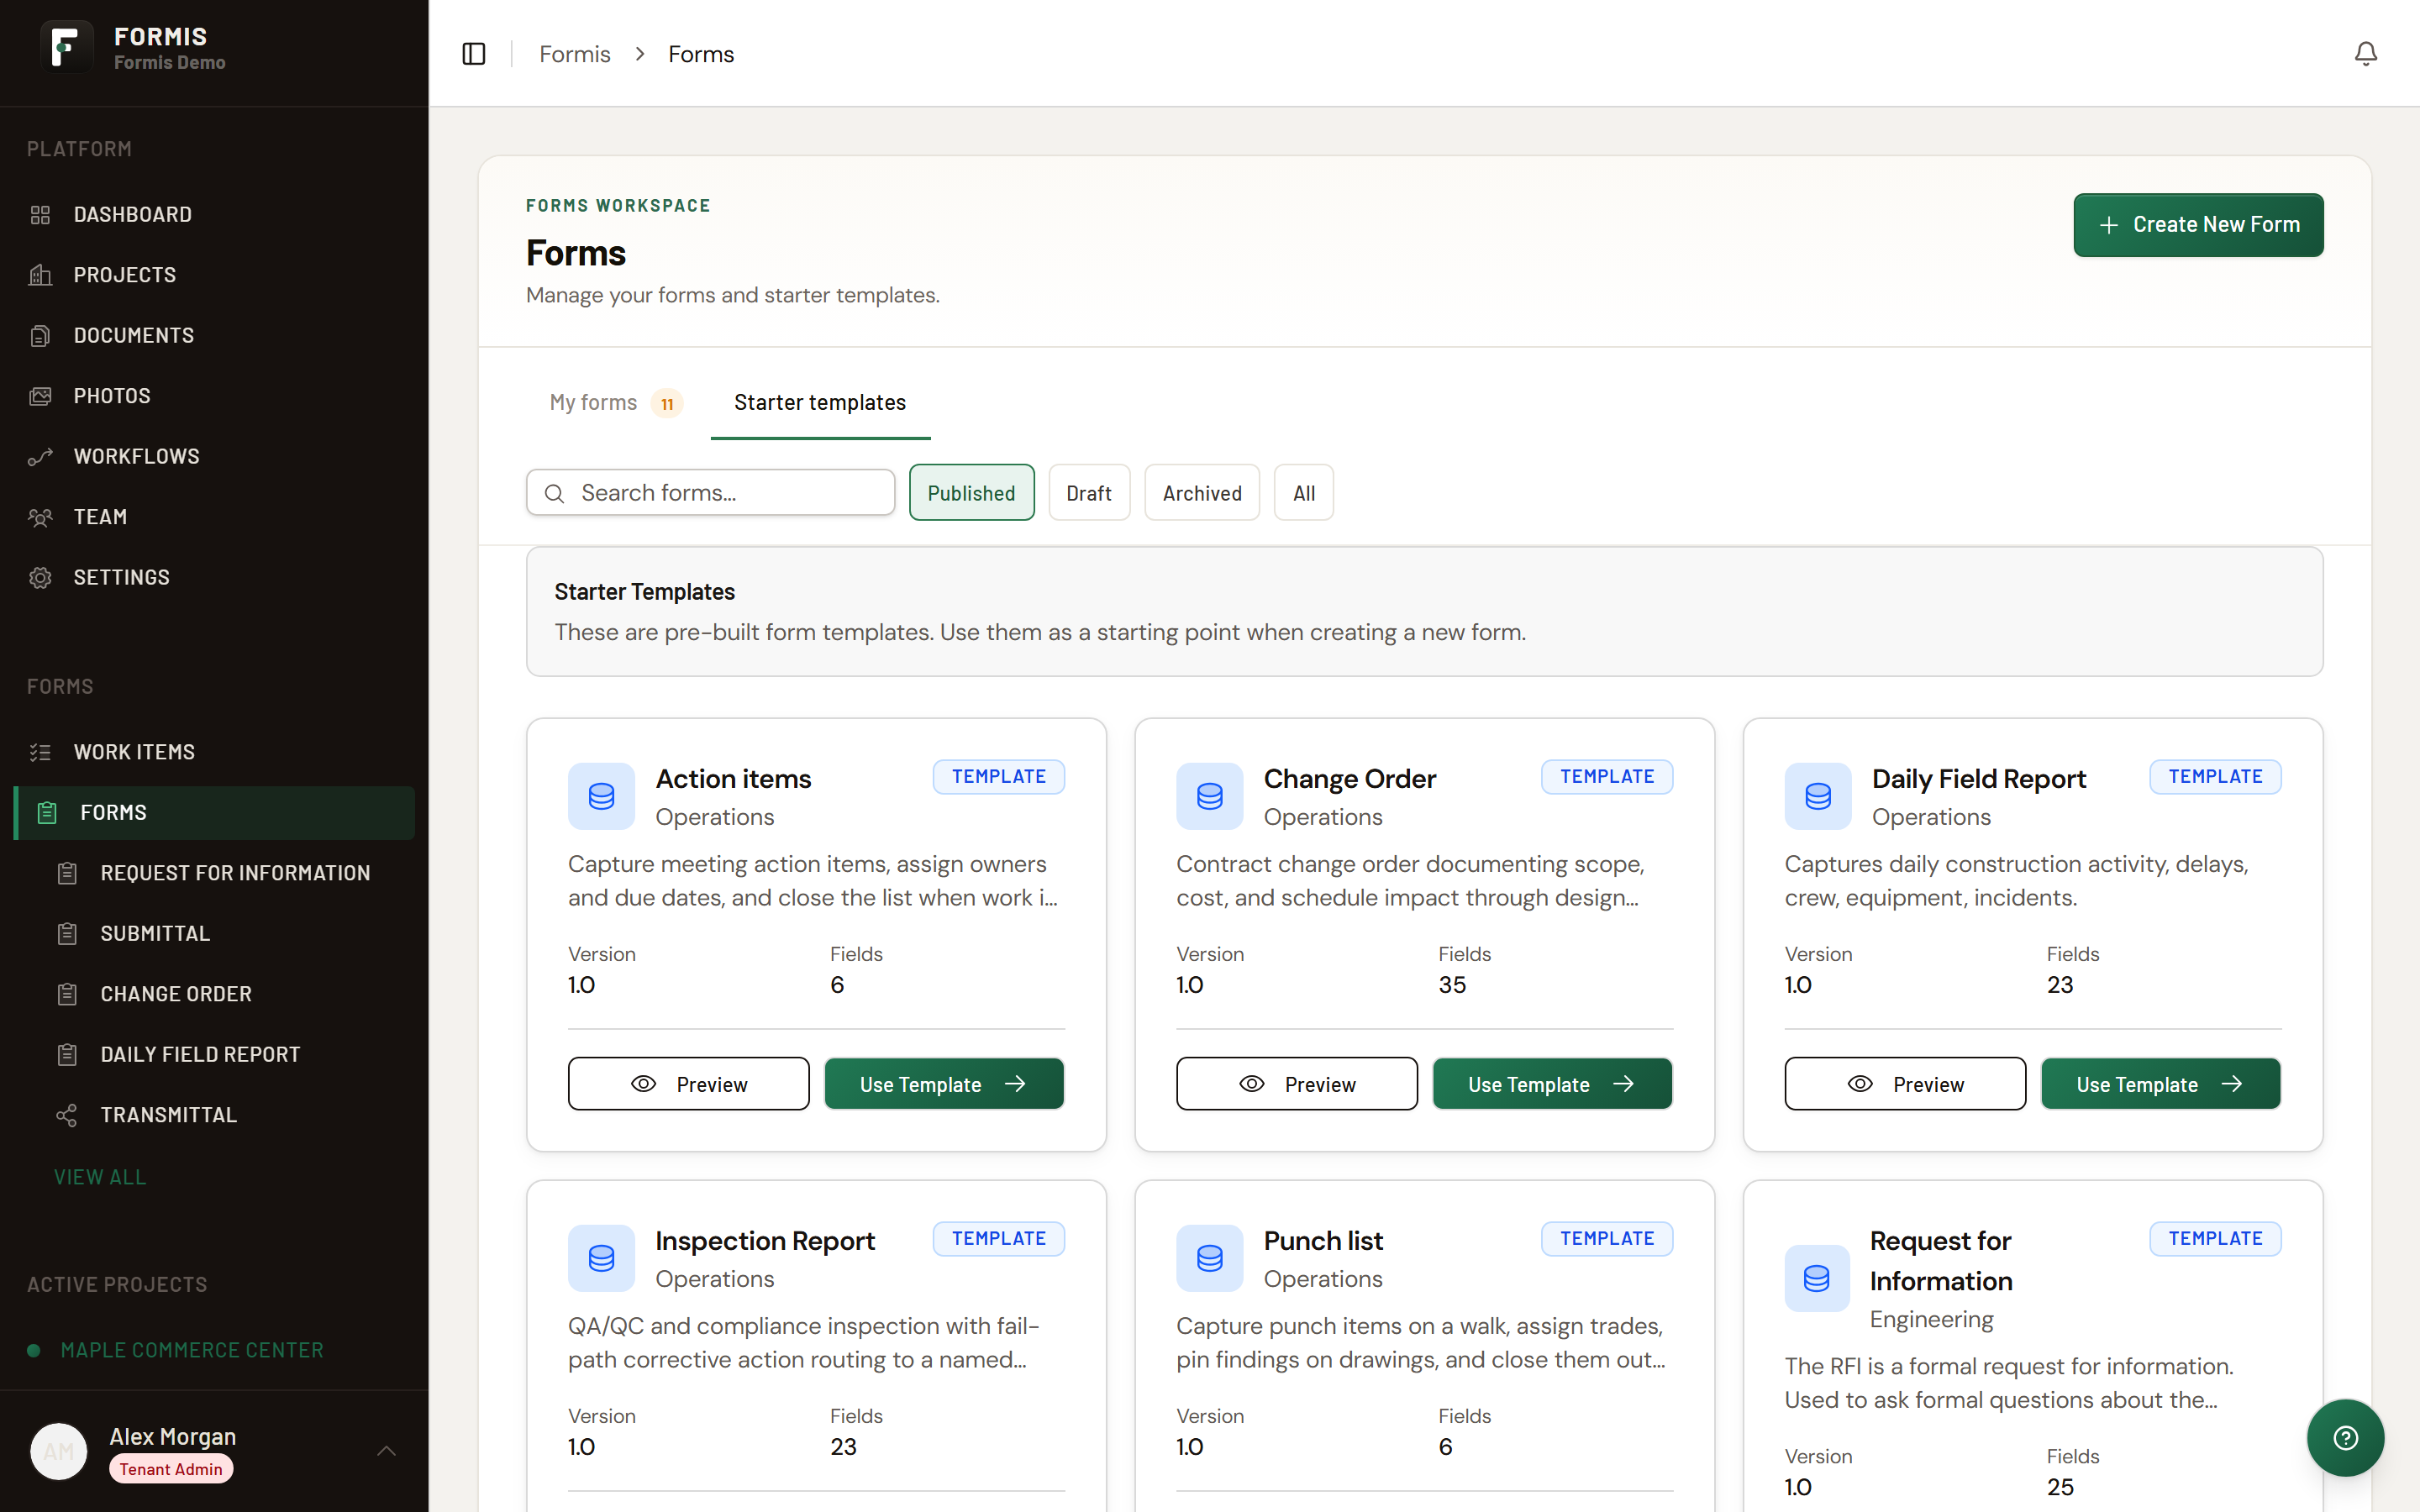
Task: Open the help question-mark button
Action: [2345, 1438]
